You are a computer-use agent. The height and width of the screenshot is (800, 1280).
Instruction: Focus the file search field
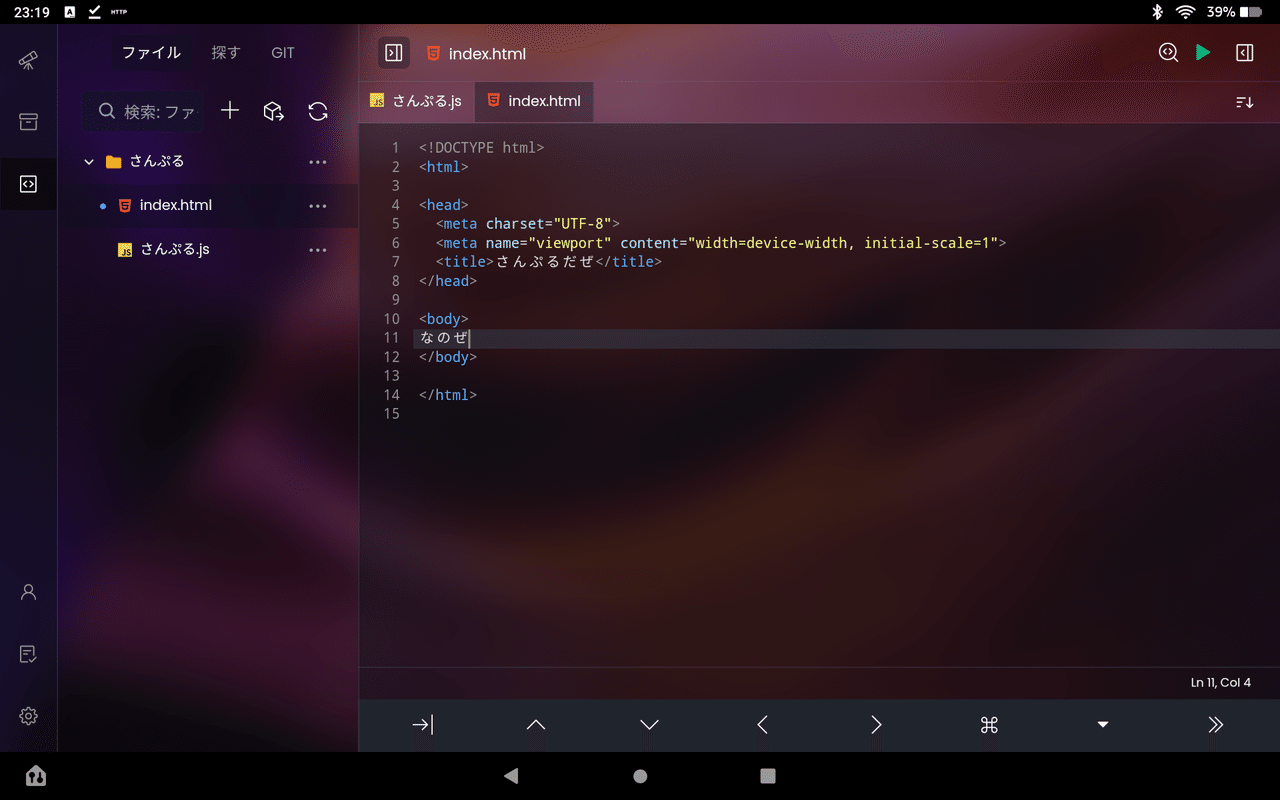click(144, 111)
